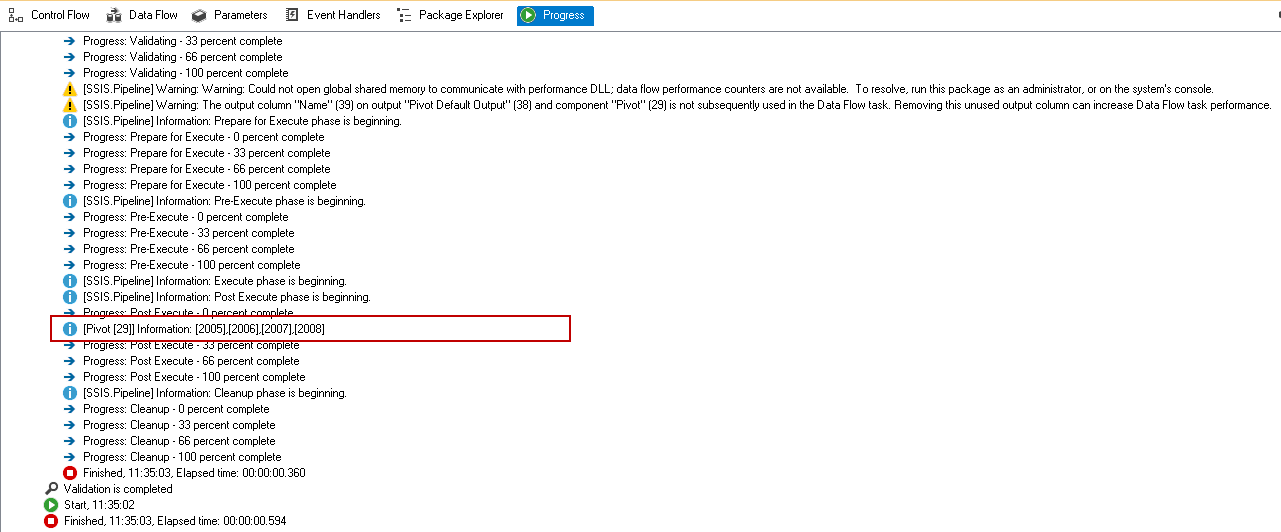Select Pre-Execute phase is beginning message
Viewport: 1281px width, 532px height.
click(224, 201)
